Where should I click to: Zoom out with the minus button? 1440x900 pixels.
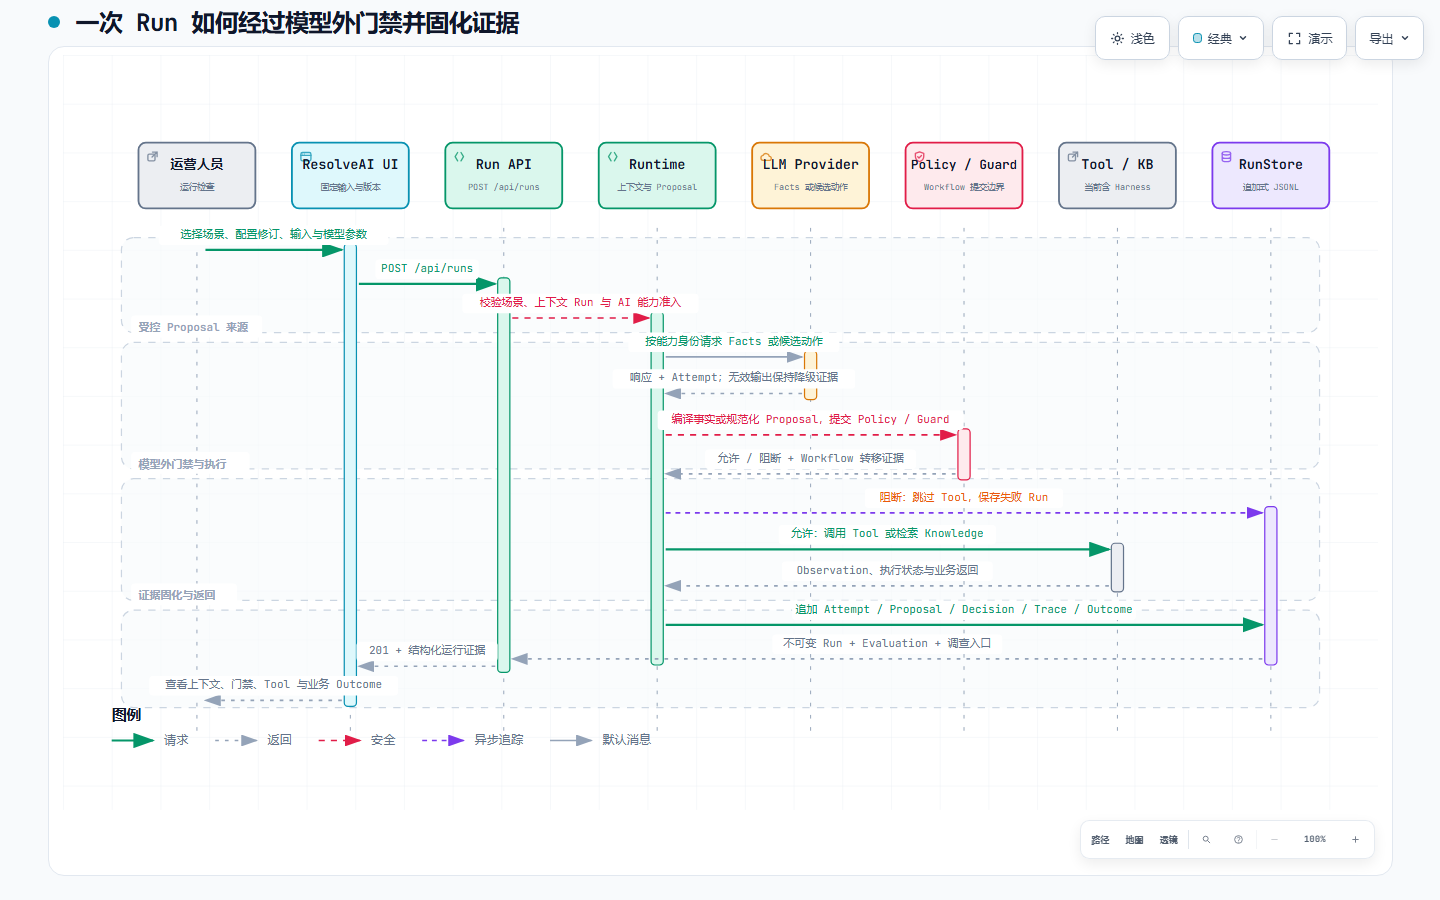pos(1274,840)
